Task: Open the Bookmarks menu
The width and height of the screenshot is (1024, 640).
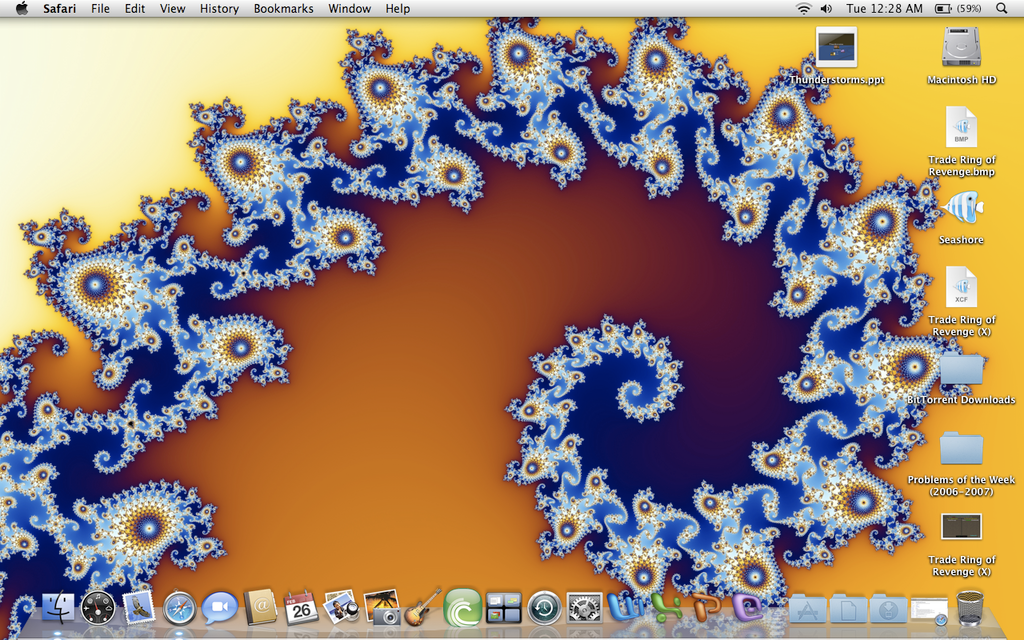Action: (283, 8)
